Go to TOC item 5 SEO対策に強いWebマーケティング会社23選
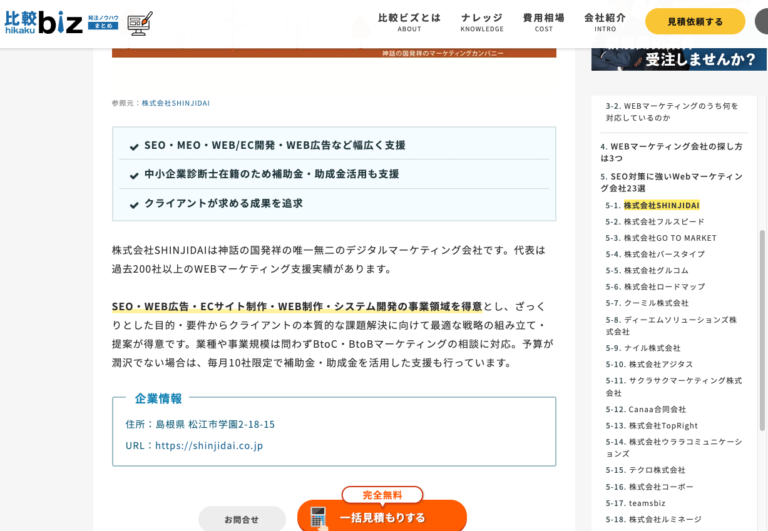The height and width of the screenshot is (531, 768). [x=671, y=182]
